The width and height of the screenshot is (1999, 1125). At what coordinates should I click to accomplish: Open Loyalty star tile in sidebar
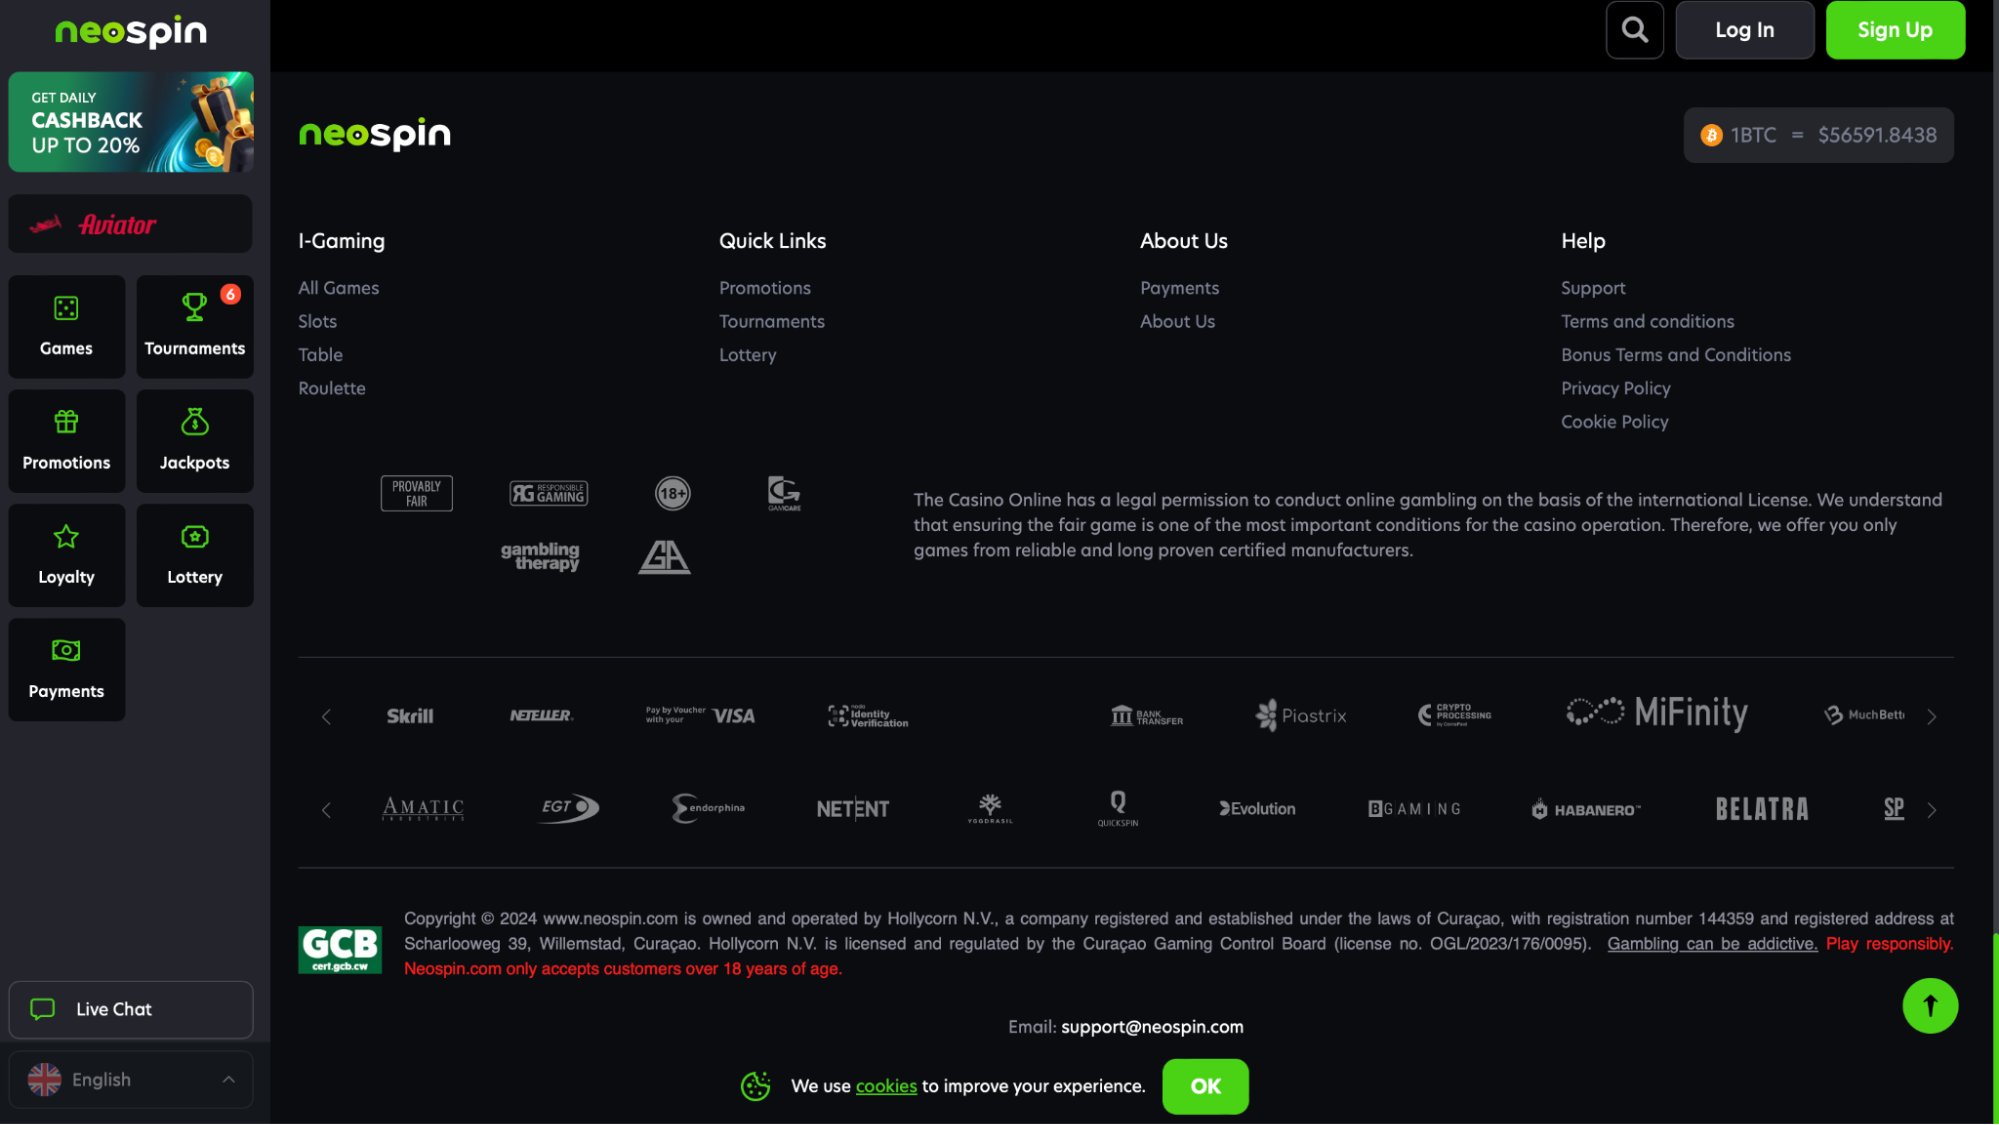tap(67, 555)
